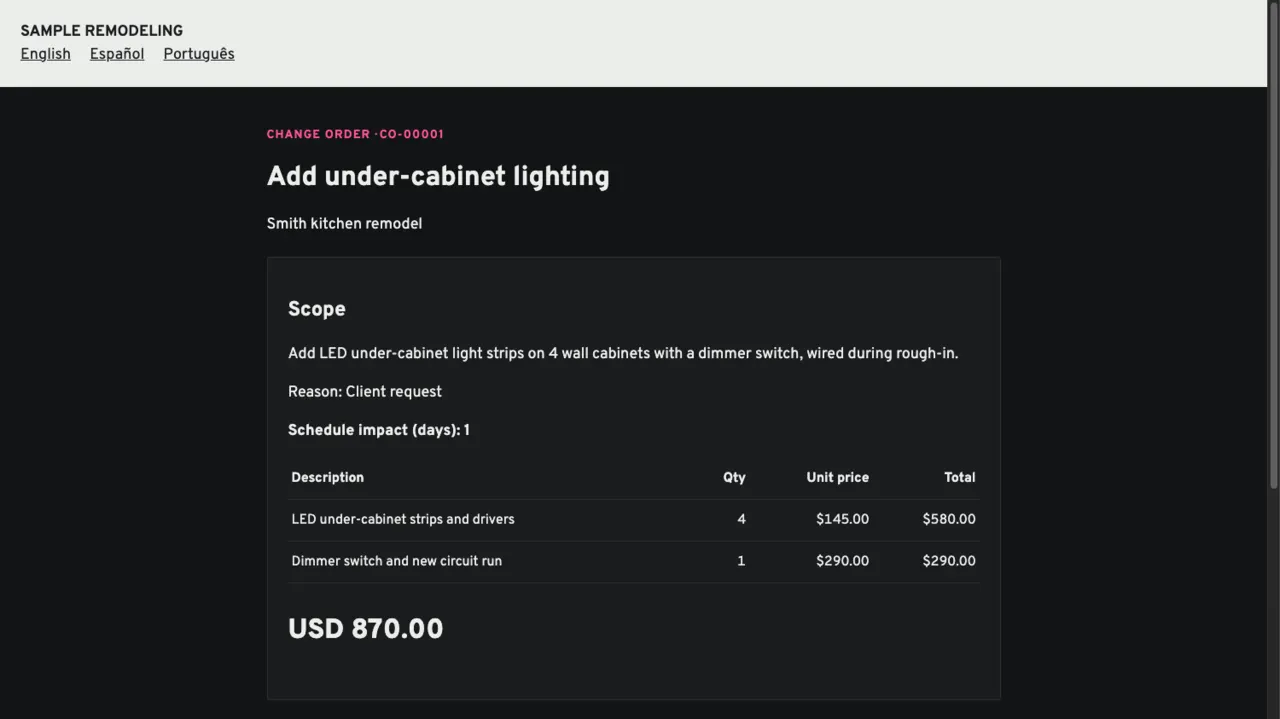Switch language to Português
The height and width of the screenshot is (719, 1280).
pyautogui.click(x=199, y=54)
